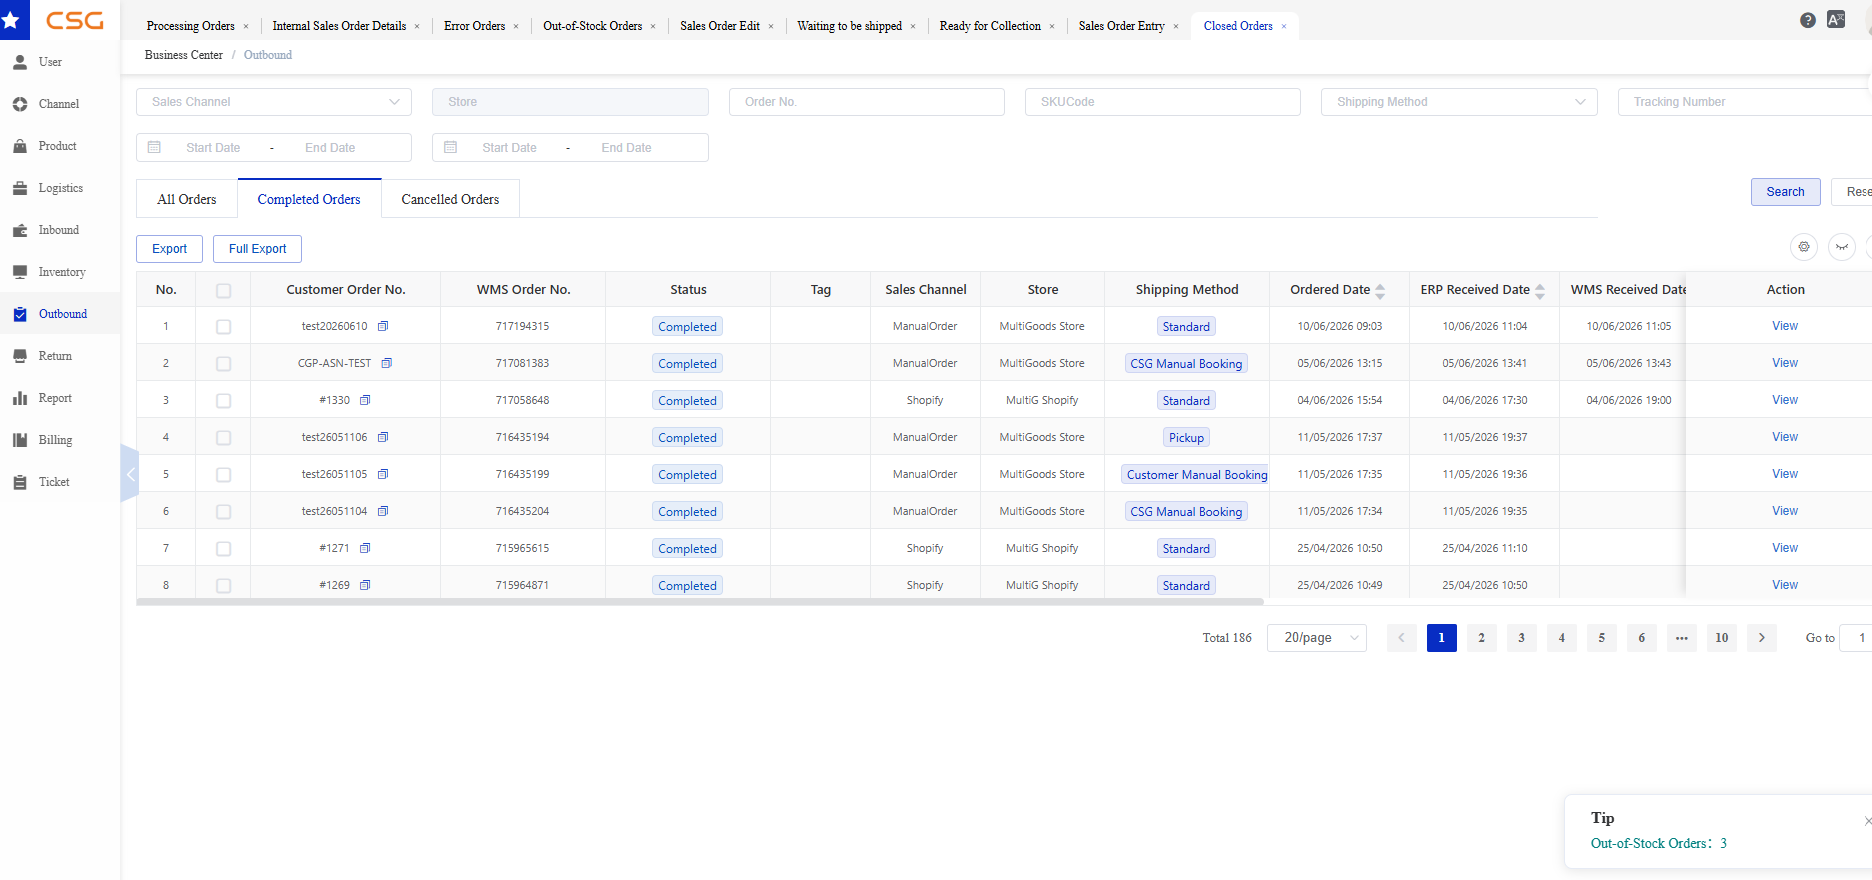
Task: Switch to the Cancelled Orders tab
Action: click(450, 199)
